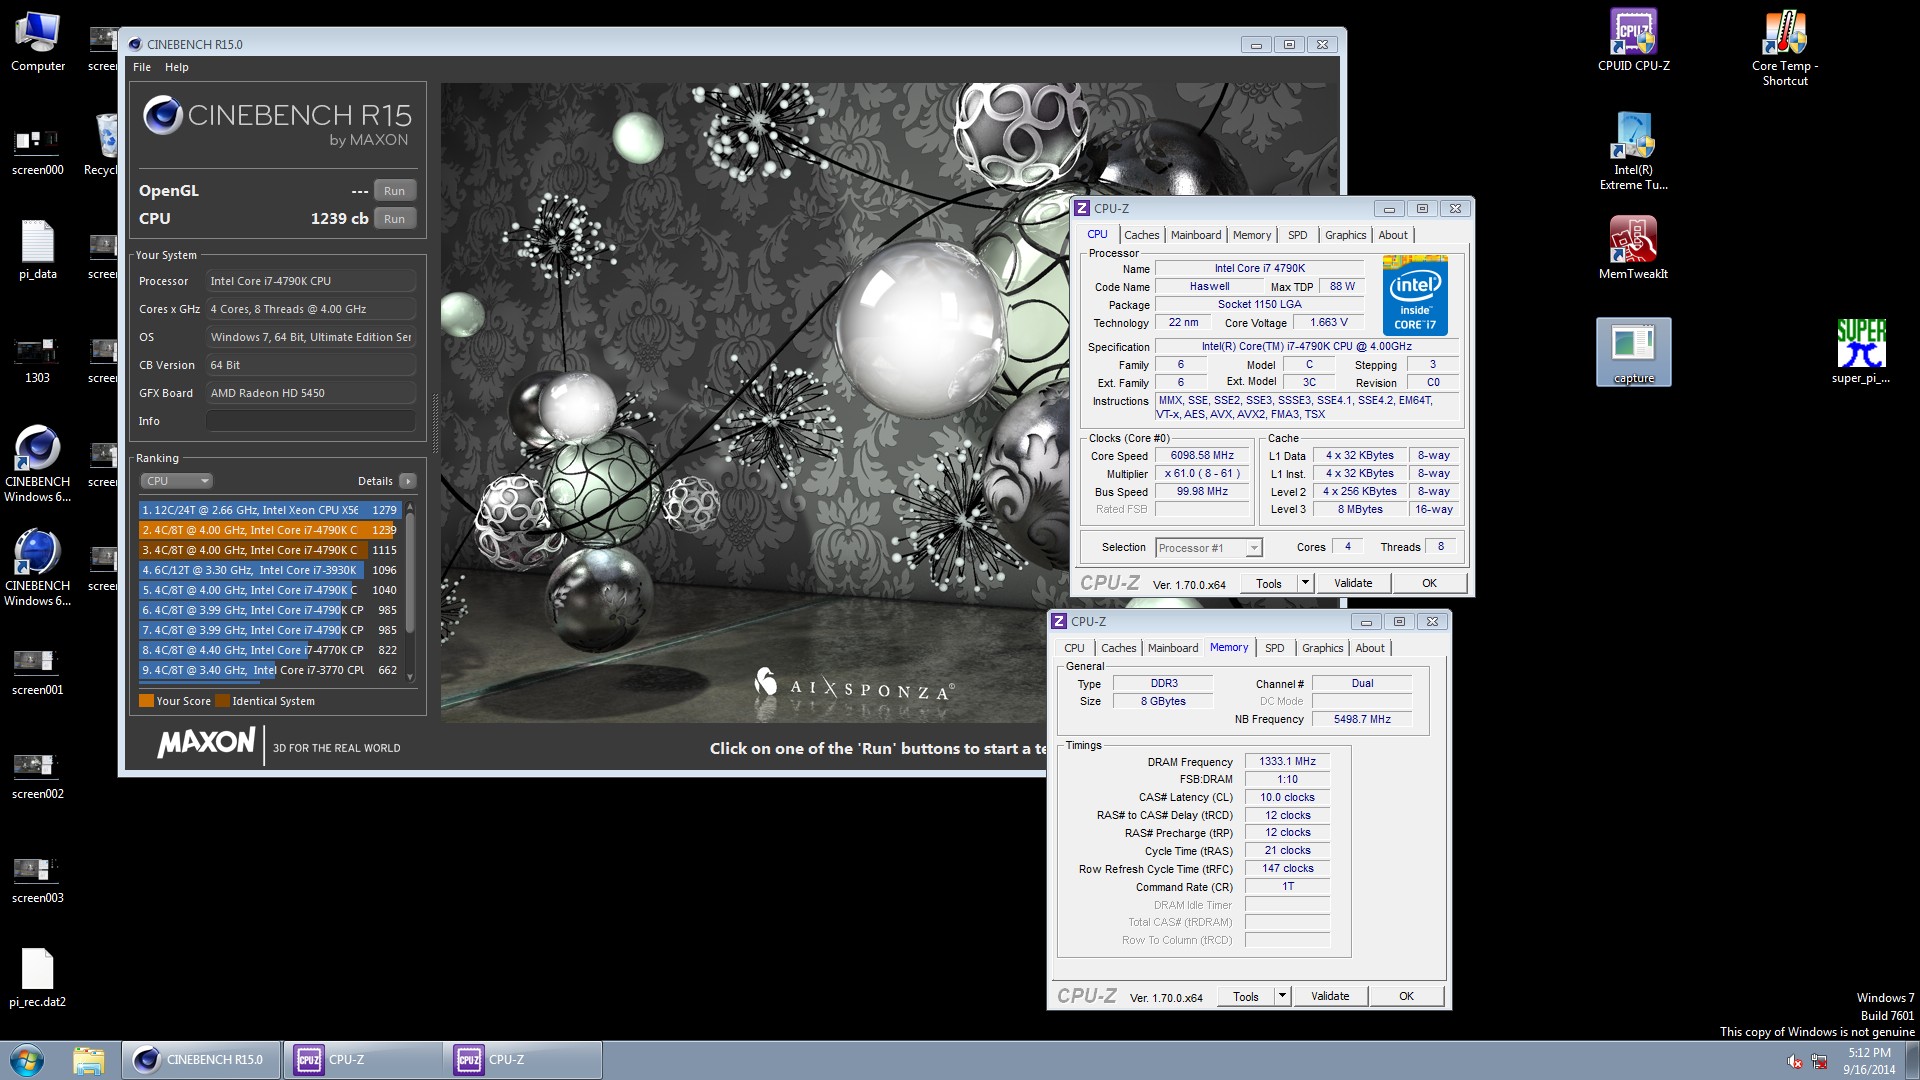Click OK in top CPU-Z window
The width and height of the screenshot is (1920, 1080).
point(1429,583)
